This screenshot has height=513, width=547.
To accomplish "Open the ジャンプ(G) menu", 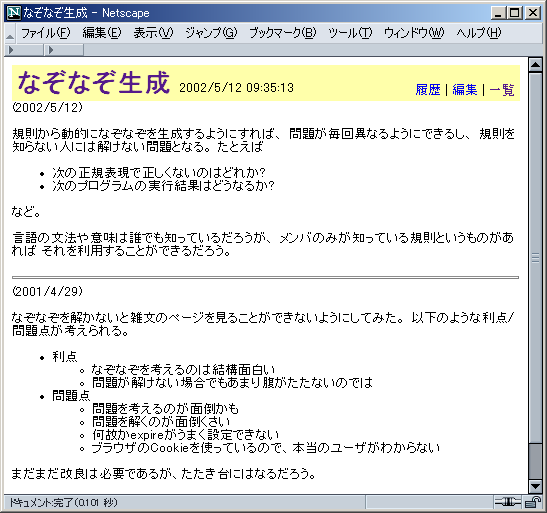I will (211, 33).
